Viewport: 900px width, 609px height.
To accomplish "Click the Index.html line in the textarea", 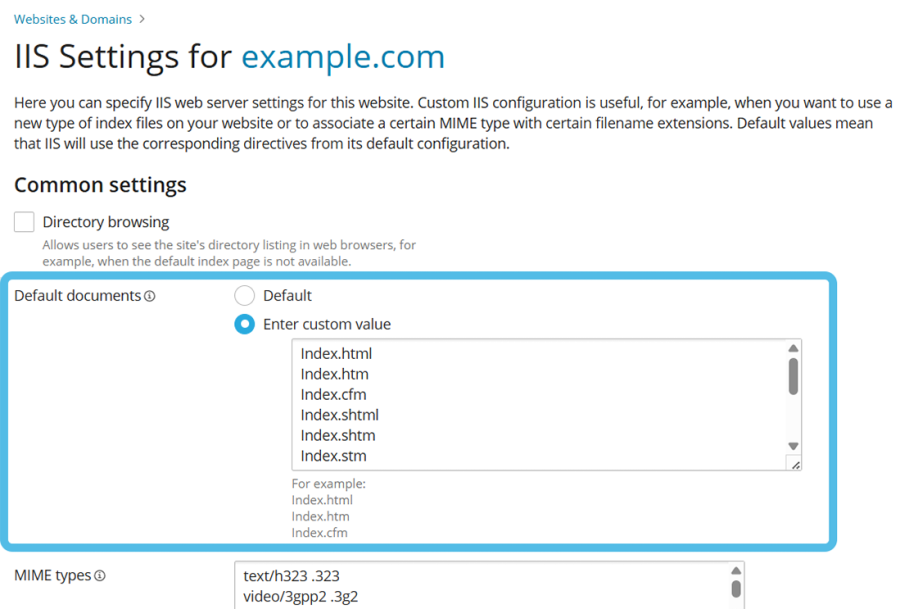I will [337, 354].
